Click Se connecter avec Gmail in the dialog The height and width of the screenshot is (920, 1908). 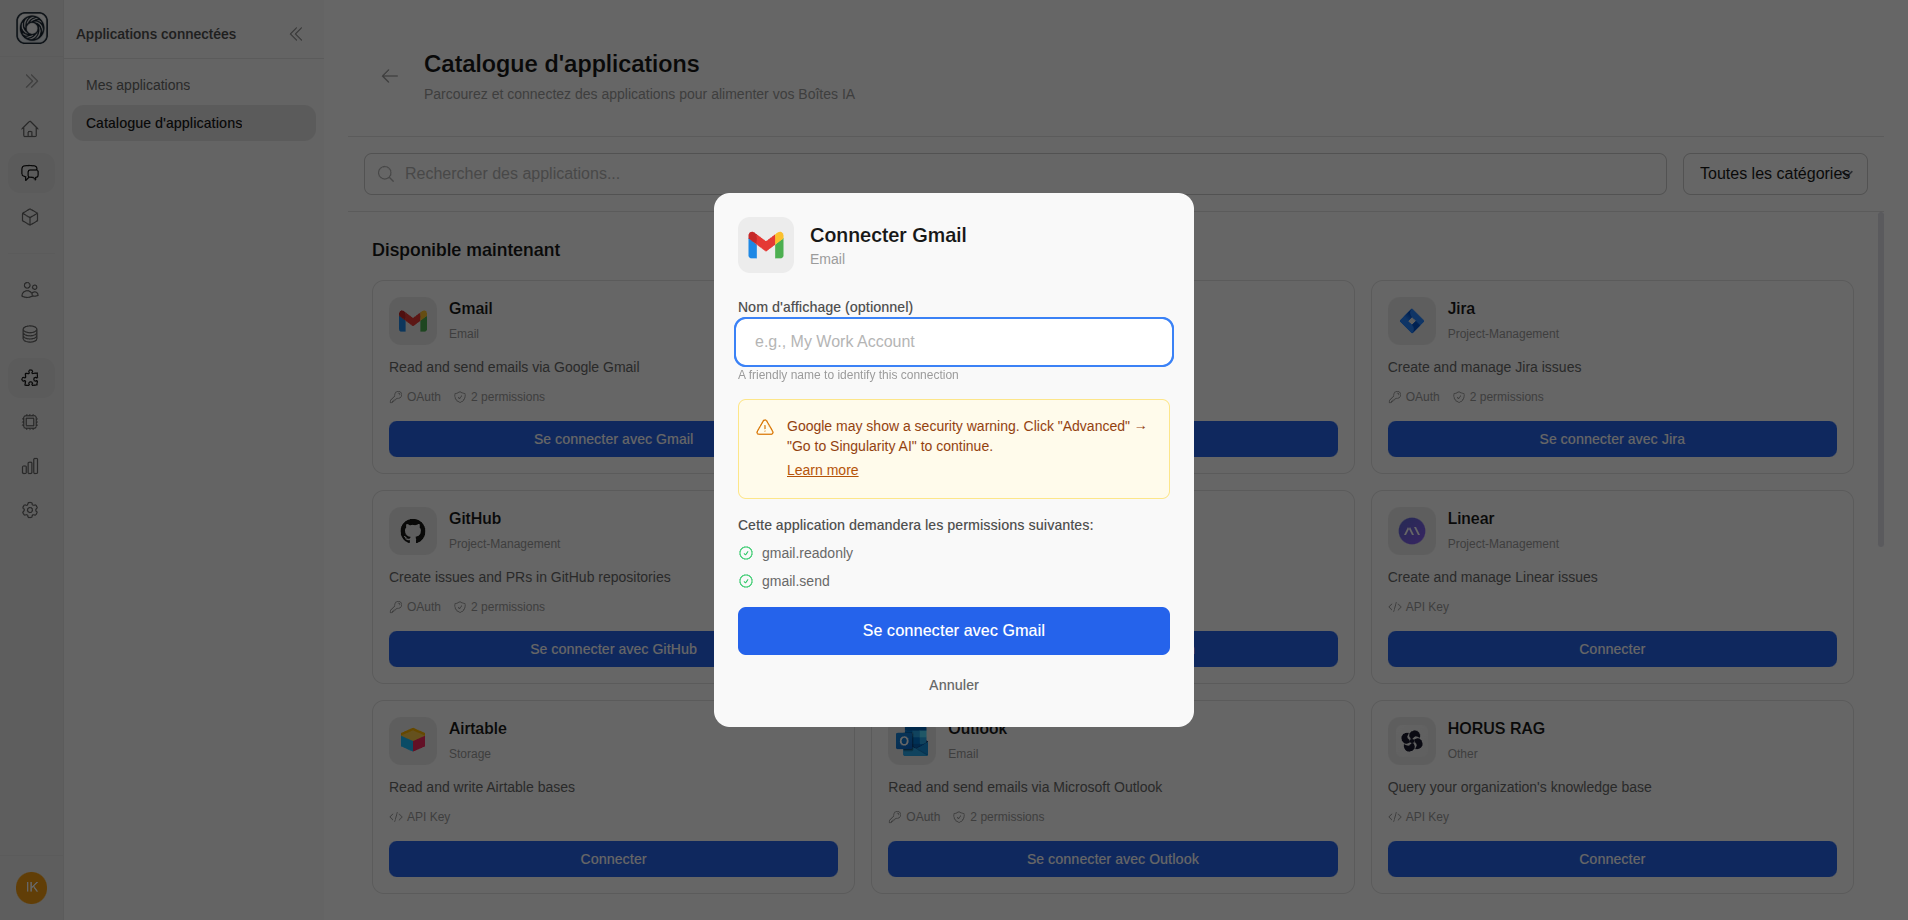point(952,630)
